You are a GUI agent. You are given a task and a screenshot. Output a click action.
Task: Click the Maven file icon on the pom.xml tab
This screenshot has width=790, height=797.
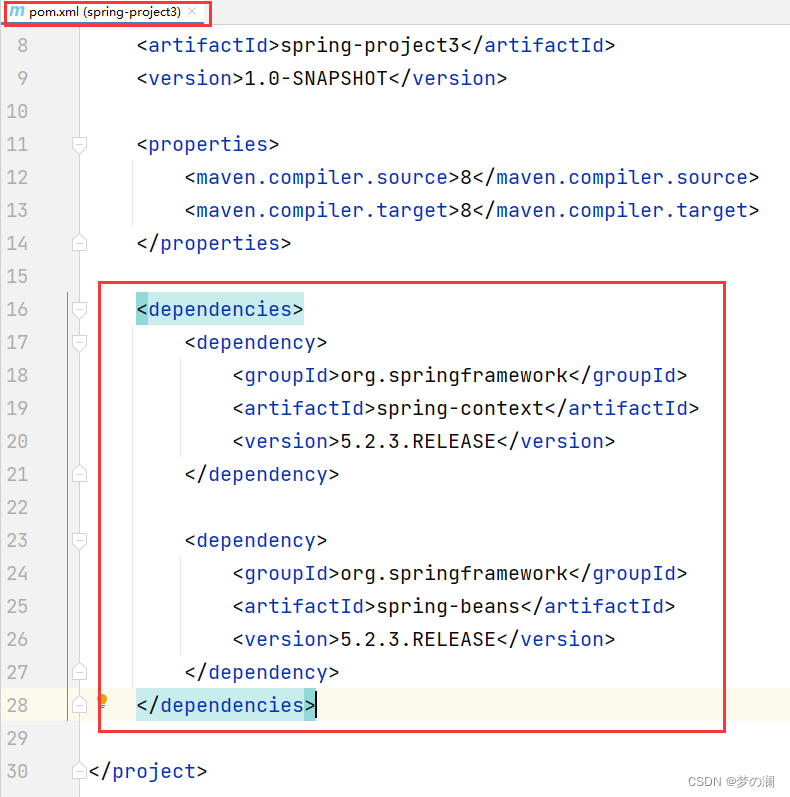17,11
